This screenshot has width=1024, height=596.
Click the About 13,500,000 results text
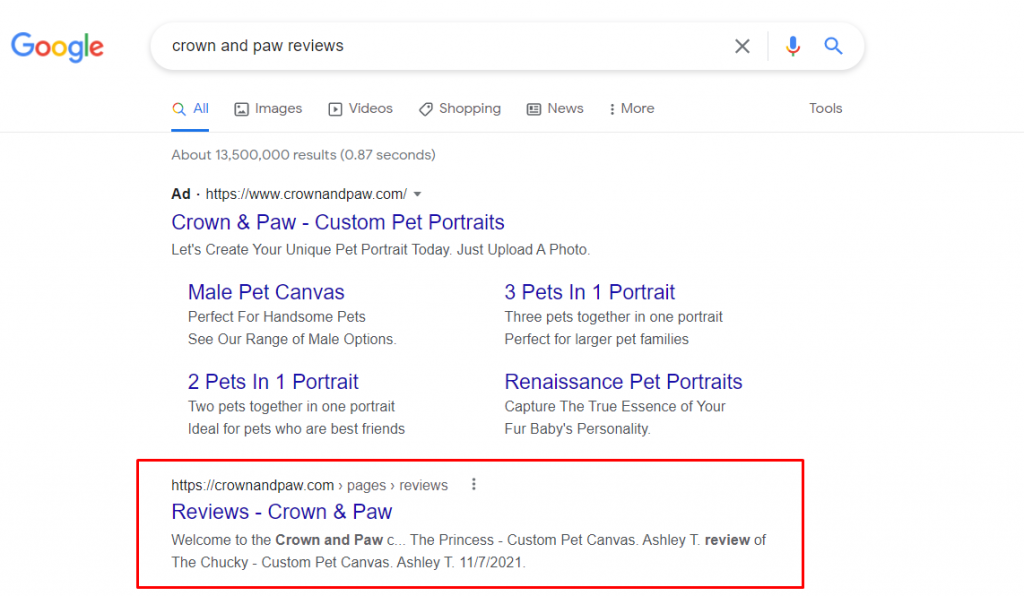tap(304, 155)
